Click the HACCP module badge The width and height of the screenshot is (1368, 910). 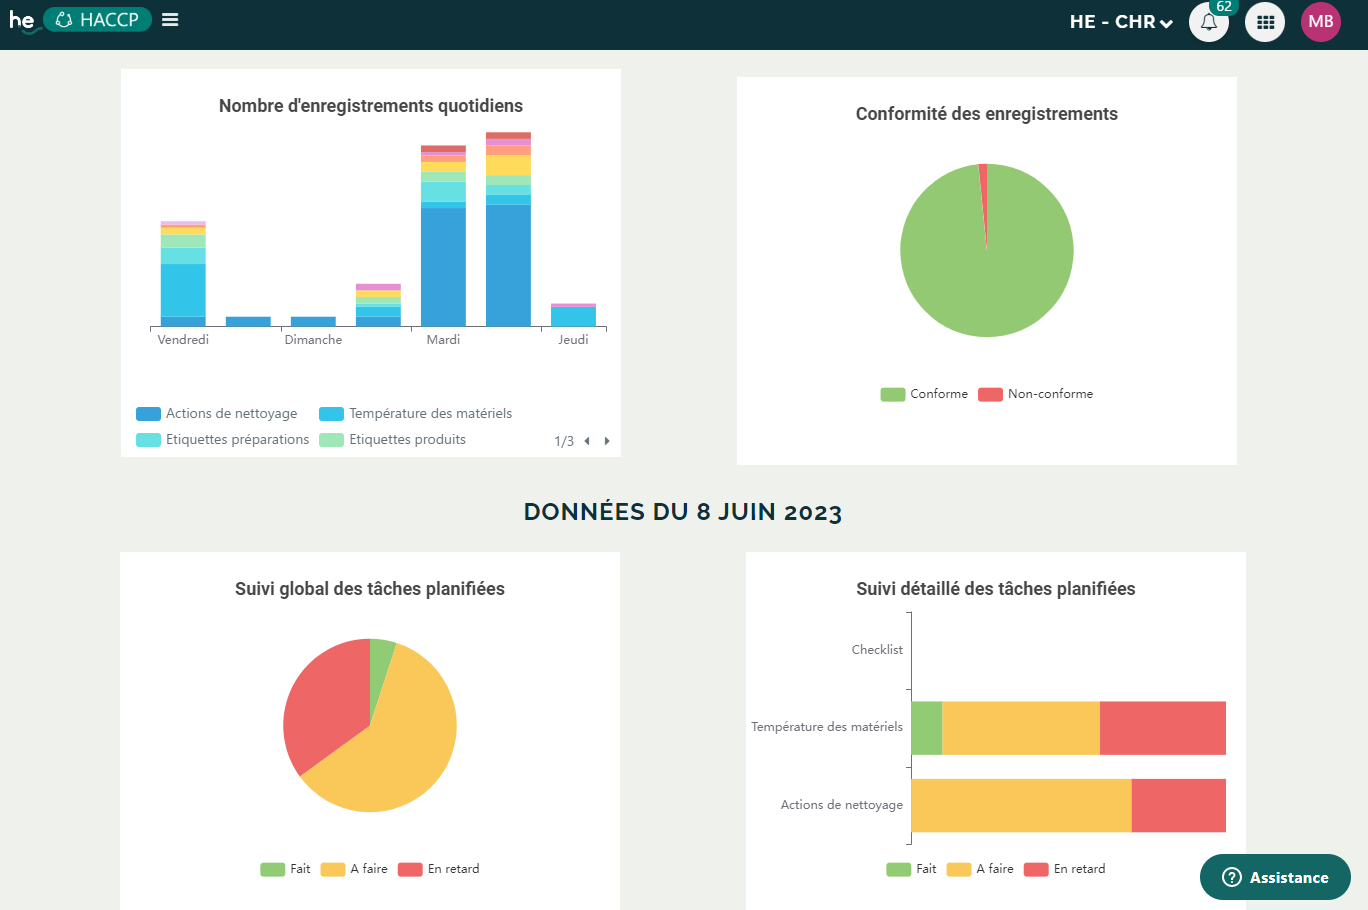(98, 20)
